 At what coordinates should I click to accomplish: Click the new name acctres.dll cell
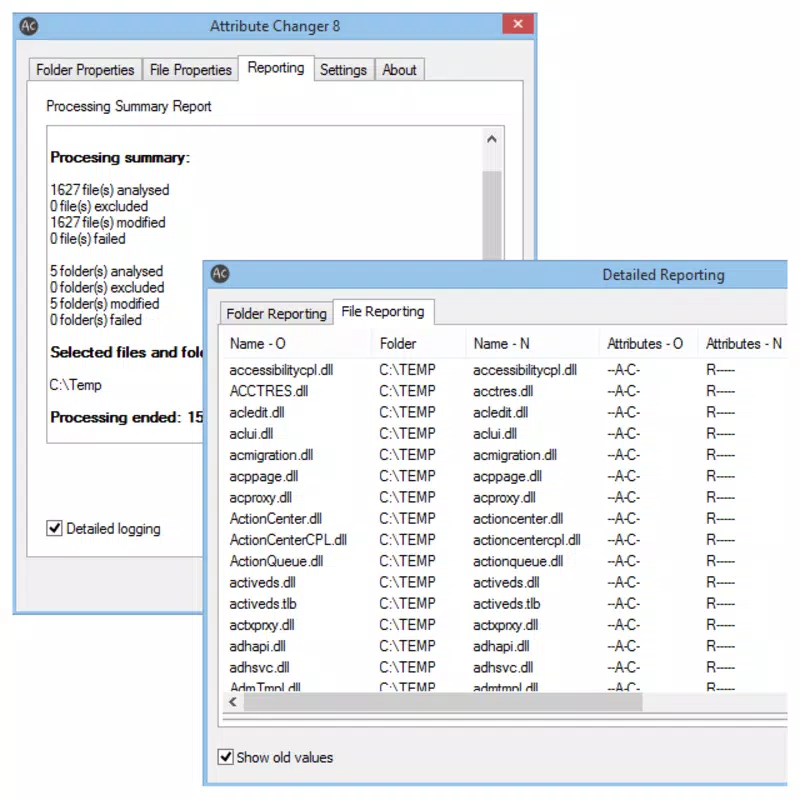pyautogui.click(x=503, y=391)
